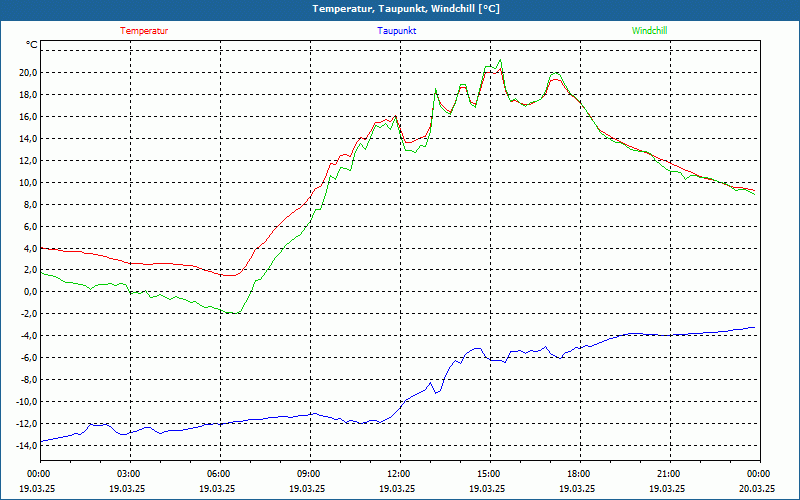Click the blue Taupunkt legend label
Screen dimensions: 800x500
(x=397, y=31)
